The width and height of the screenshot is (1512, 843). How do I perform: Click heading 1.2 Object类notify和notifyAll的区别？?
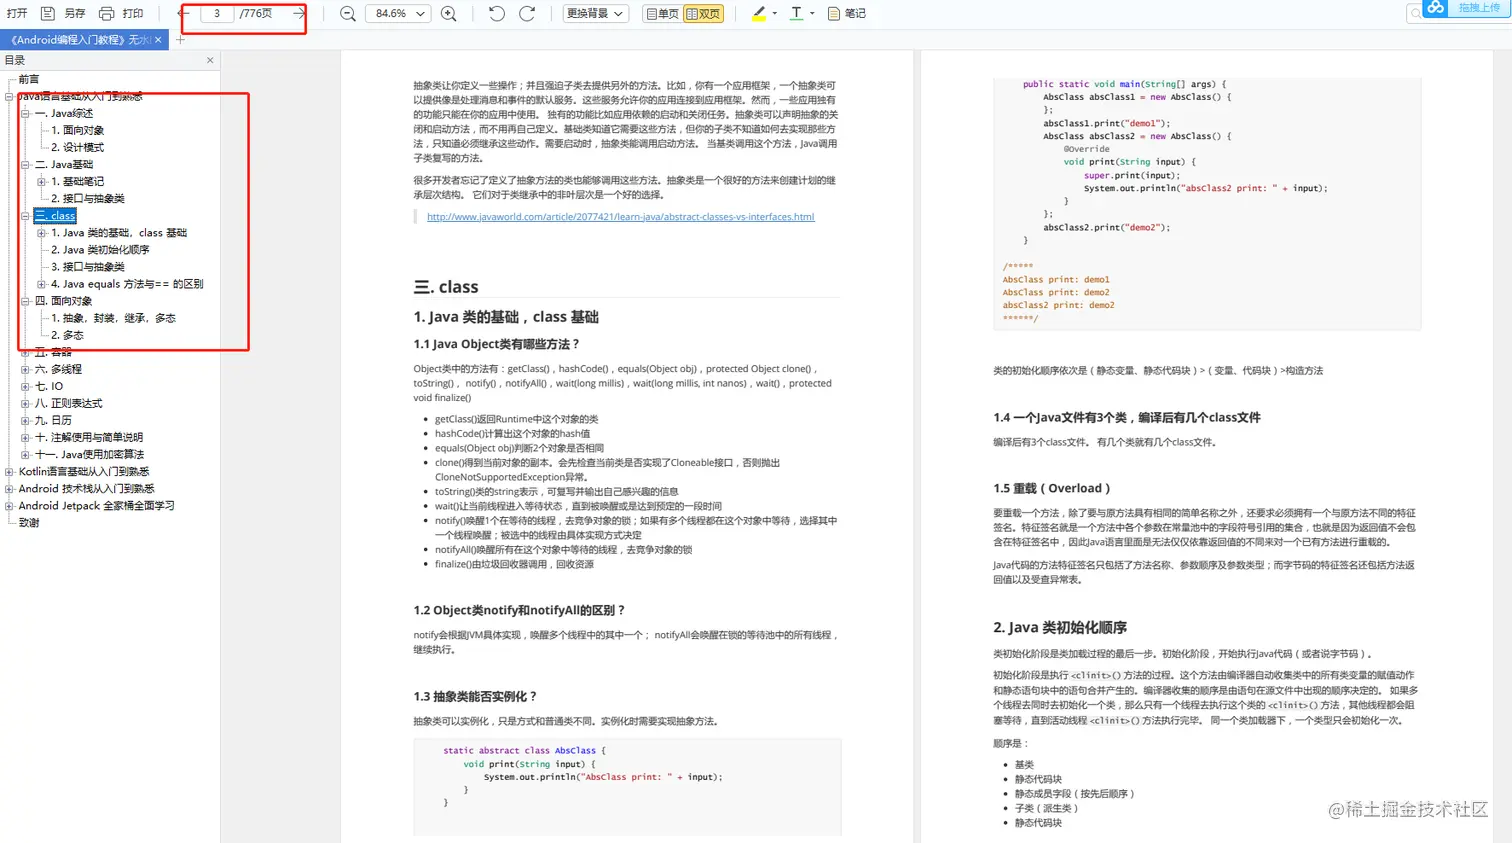click(x=519, y=610)
